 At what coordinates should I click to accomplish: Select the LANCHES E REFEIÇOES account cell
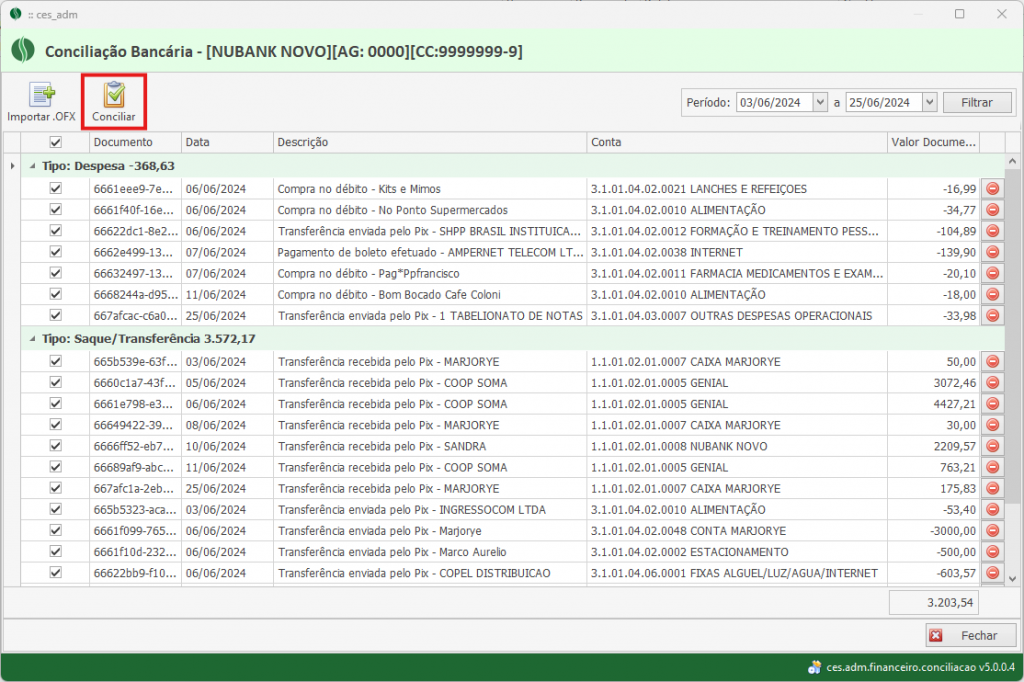point(737,189)
